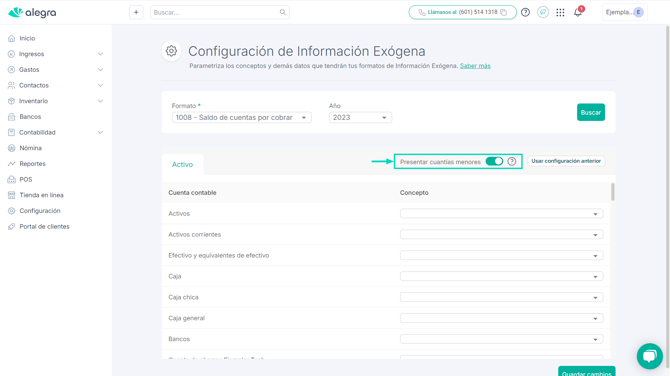The width and height of the screenshot is (670, 376).
Task: Open Bancos menu label in sidebar
Action: (x=30, y=117)
